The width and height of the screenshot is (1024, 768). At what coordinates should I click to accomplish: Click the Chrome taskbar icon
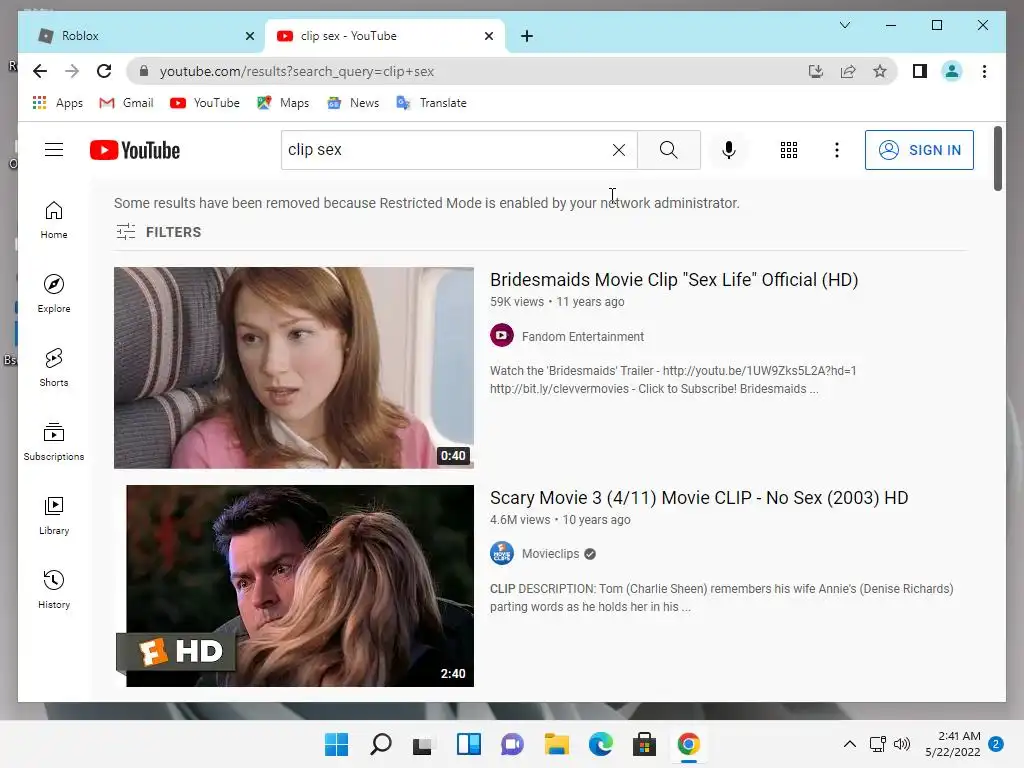pyautogui.click(x=688, y=744)
